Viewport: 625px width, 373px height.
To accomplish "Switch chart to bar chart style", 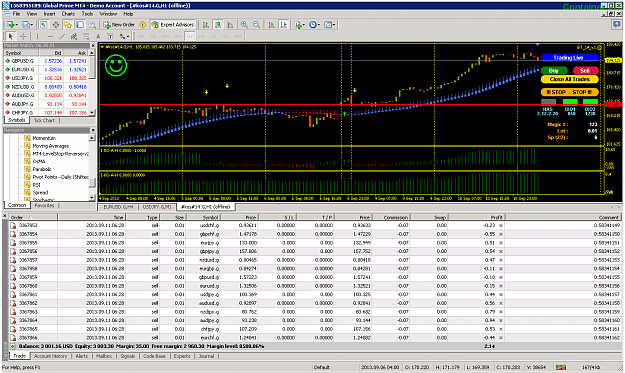I will point(206,25).
